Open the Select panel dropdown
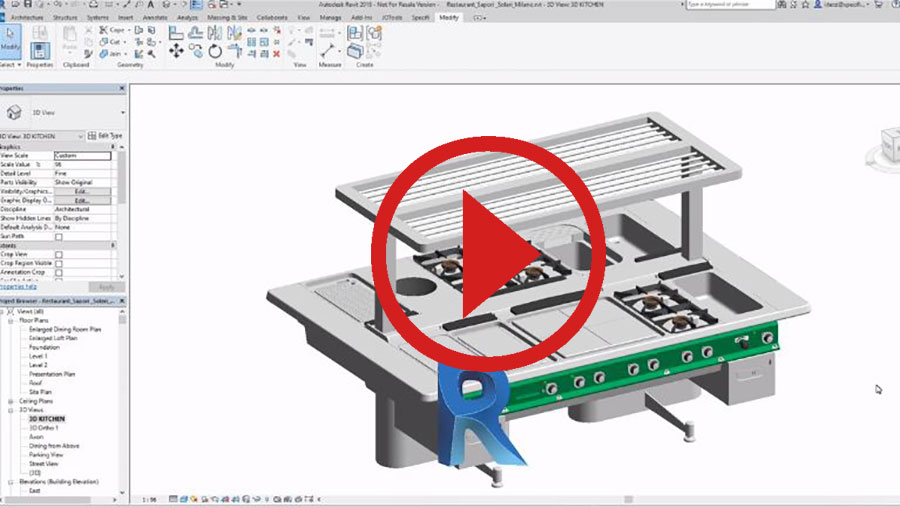Image resolution: width=900 pixels, height=507 pixels. (10, 65)
